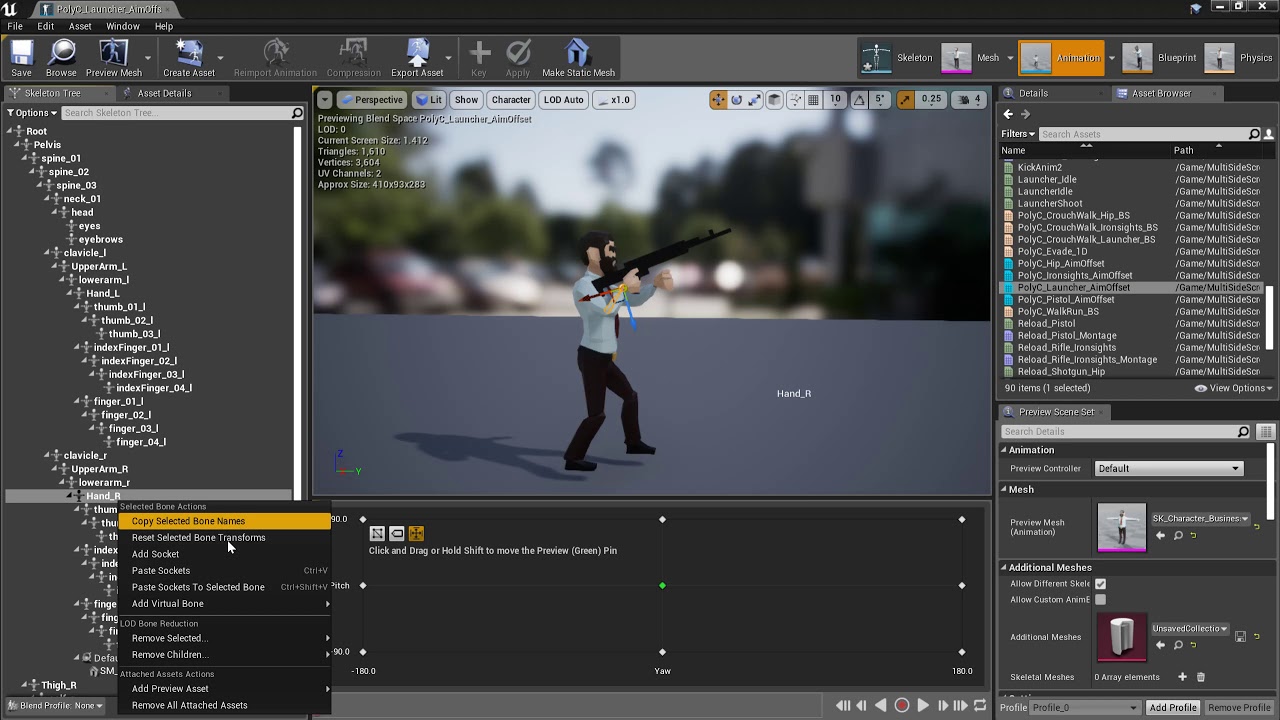Viewport: 1280px width, 720px height.
Task: Open the LOD Auto dropdown
Action: [x=563, y=99]
